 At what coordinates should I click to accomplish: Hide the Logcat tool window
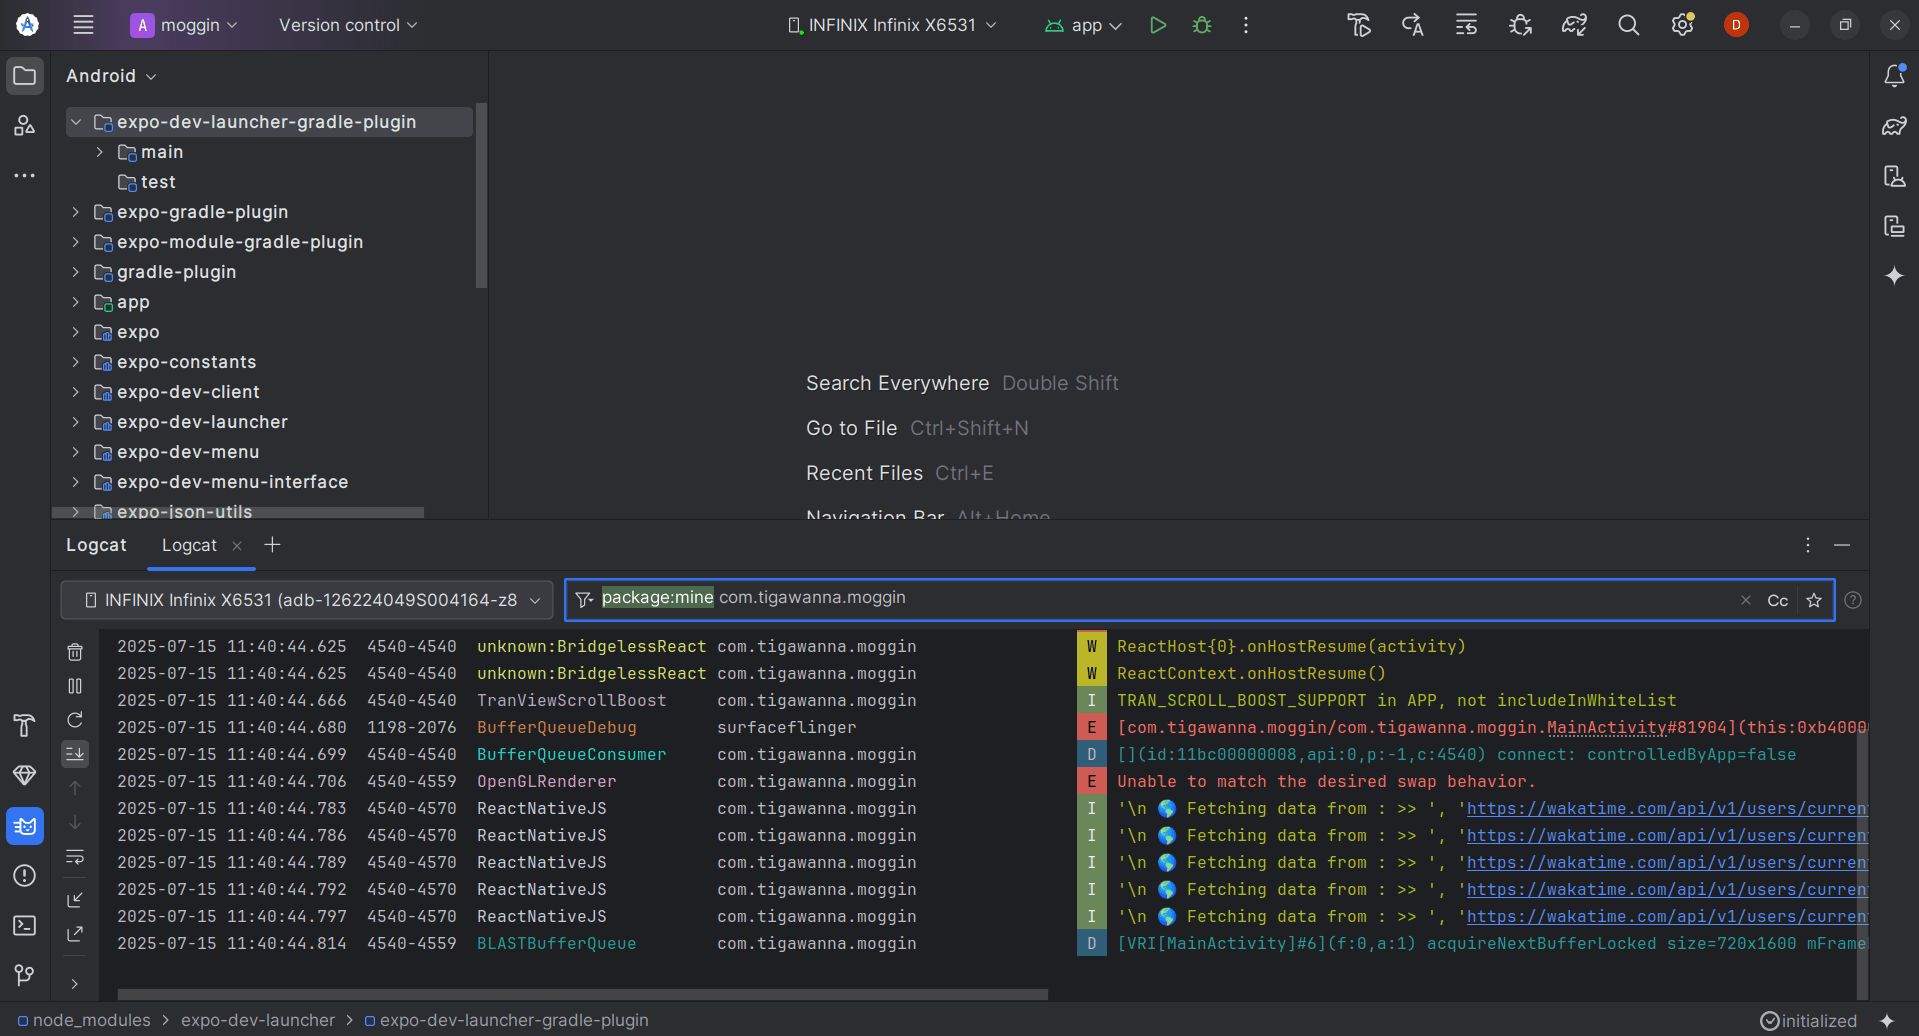point(1842,545)
